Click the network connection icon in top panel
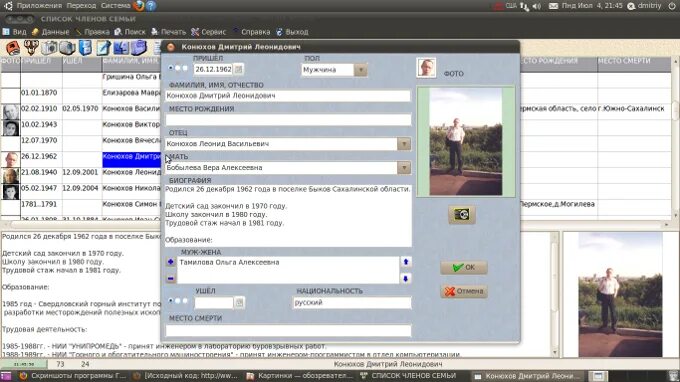680x382 pixels. click(x=525, y=6)
